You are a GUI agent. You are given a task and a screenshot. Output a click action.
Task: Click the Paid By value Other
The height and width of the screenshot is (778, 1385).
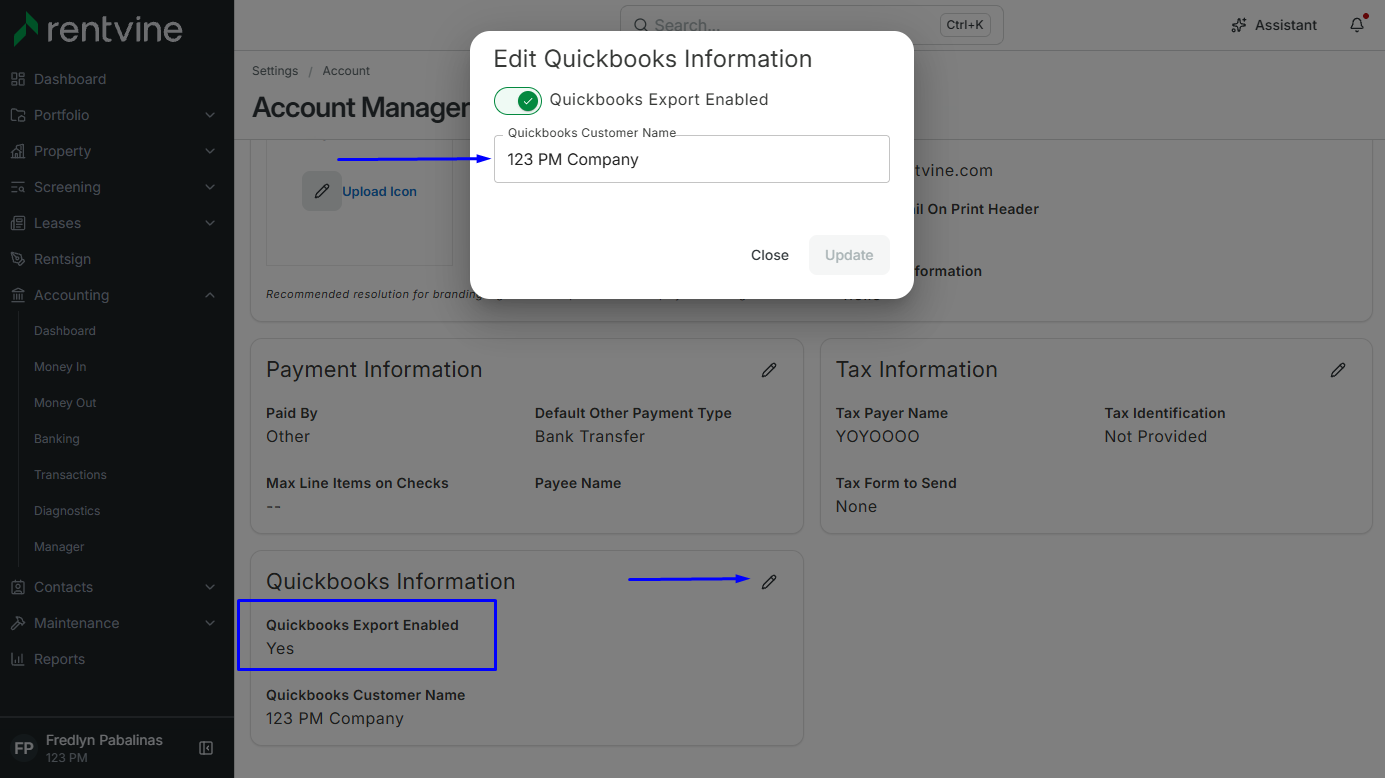(x=288, y=437)
